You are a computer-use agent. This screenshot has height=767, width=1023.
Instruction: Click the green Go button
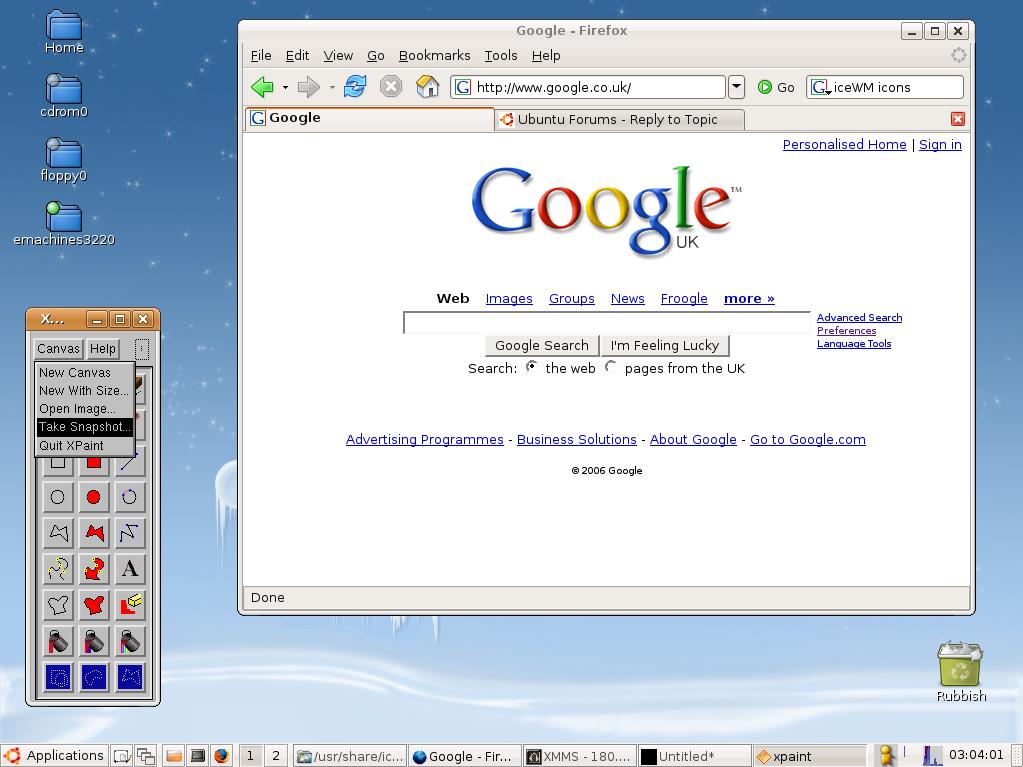coord(776,87)
